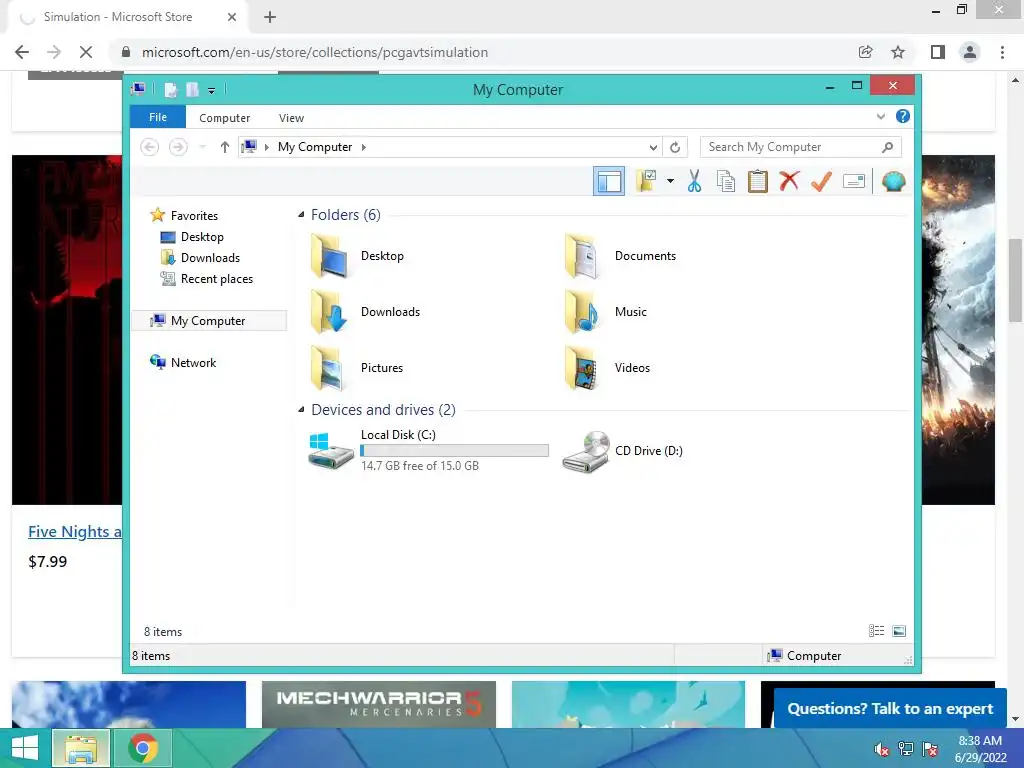The width and height of the screenshot is (1024, 768).
Task: Open the recent locations dropdown arrow
Action: [x=202, y=147]
